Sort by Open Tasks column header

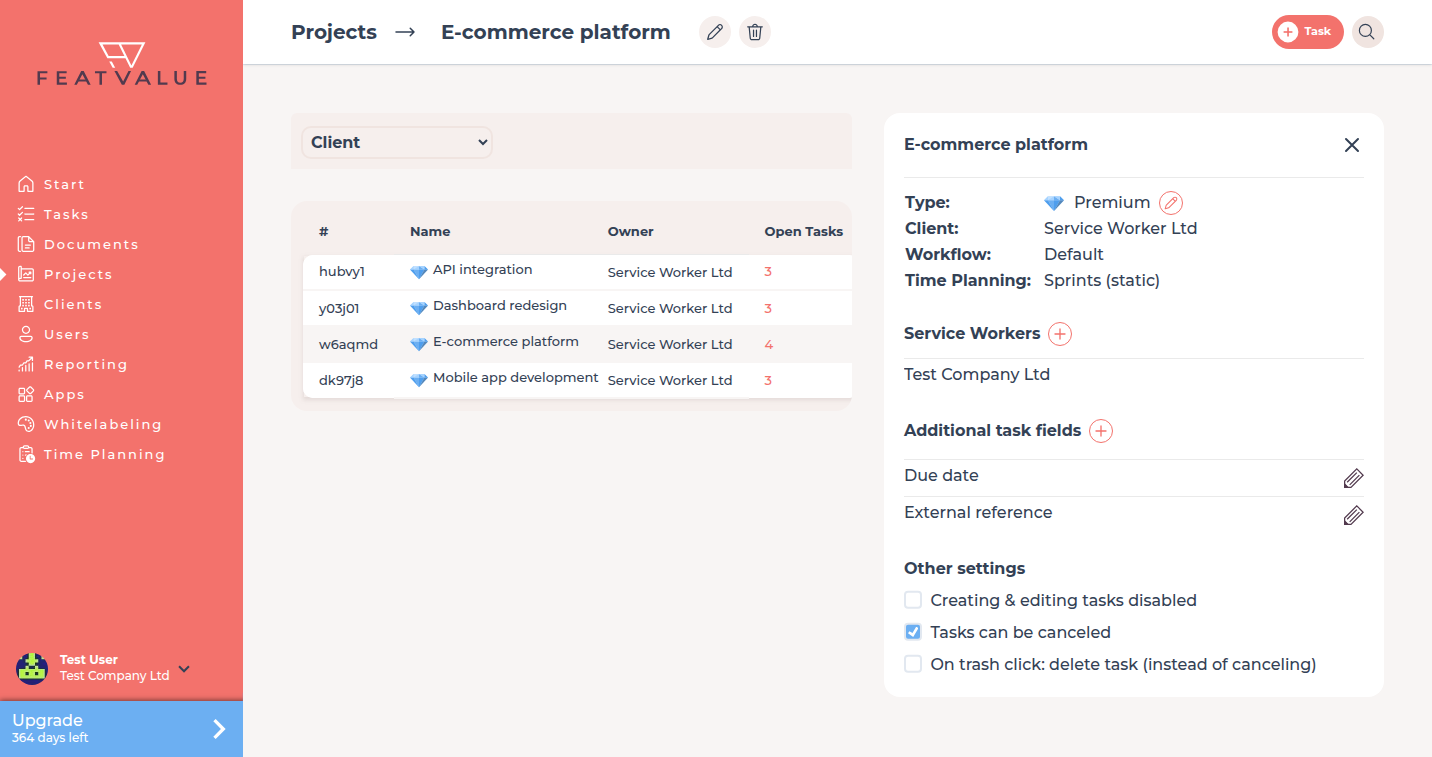pos(804,231)
